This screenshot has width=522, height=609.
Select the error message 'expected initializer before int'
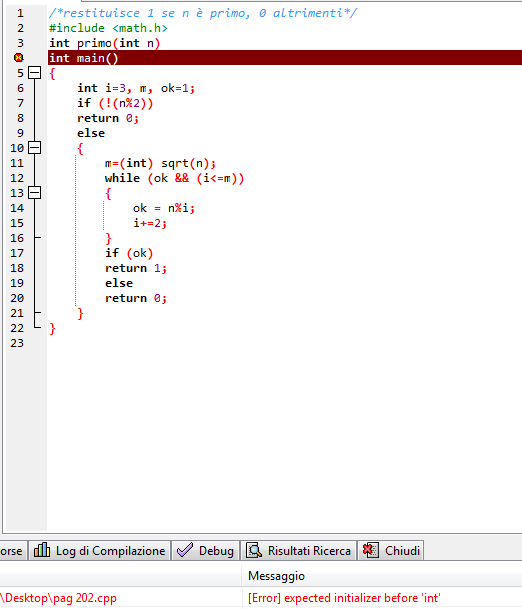344,598
